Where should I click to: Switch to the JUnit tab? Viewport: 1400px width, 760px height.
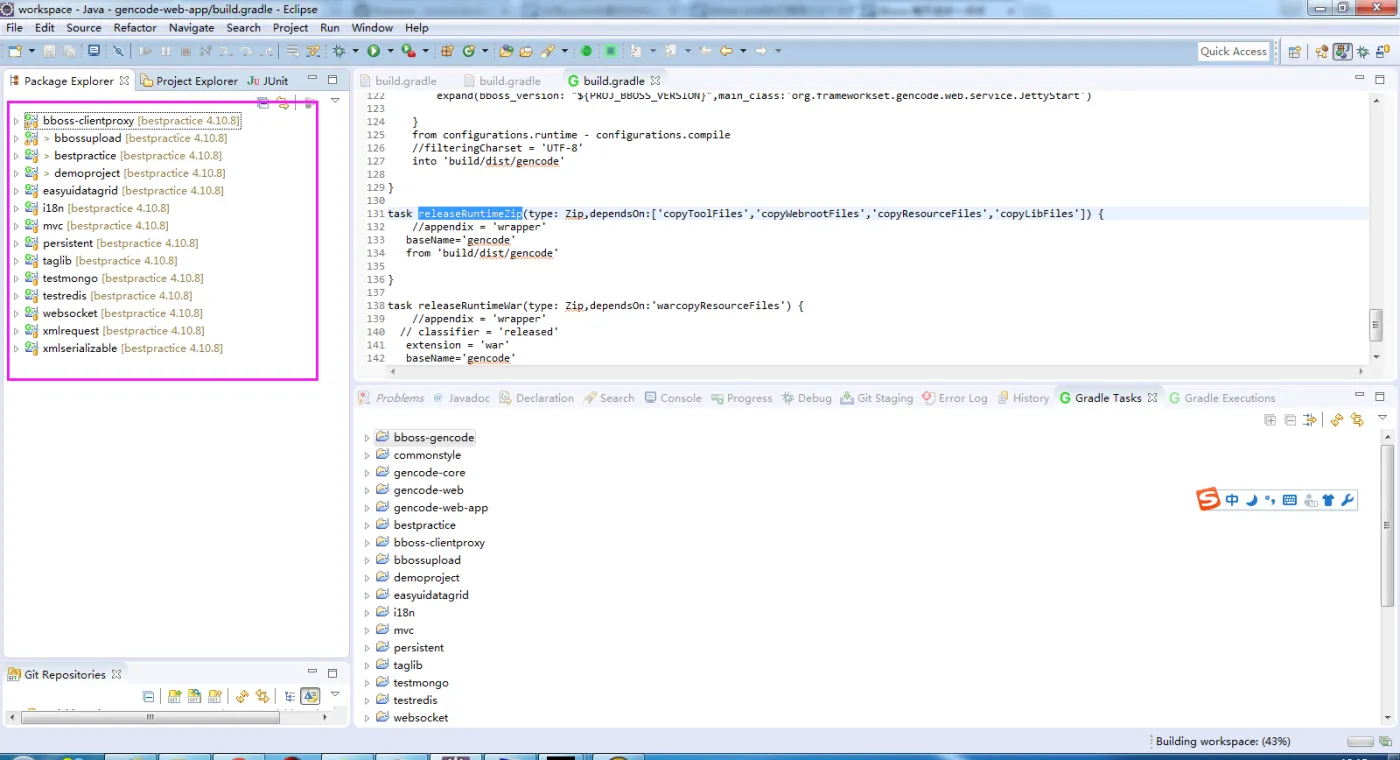click(268, 81)
